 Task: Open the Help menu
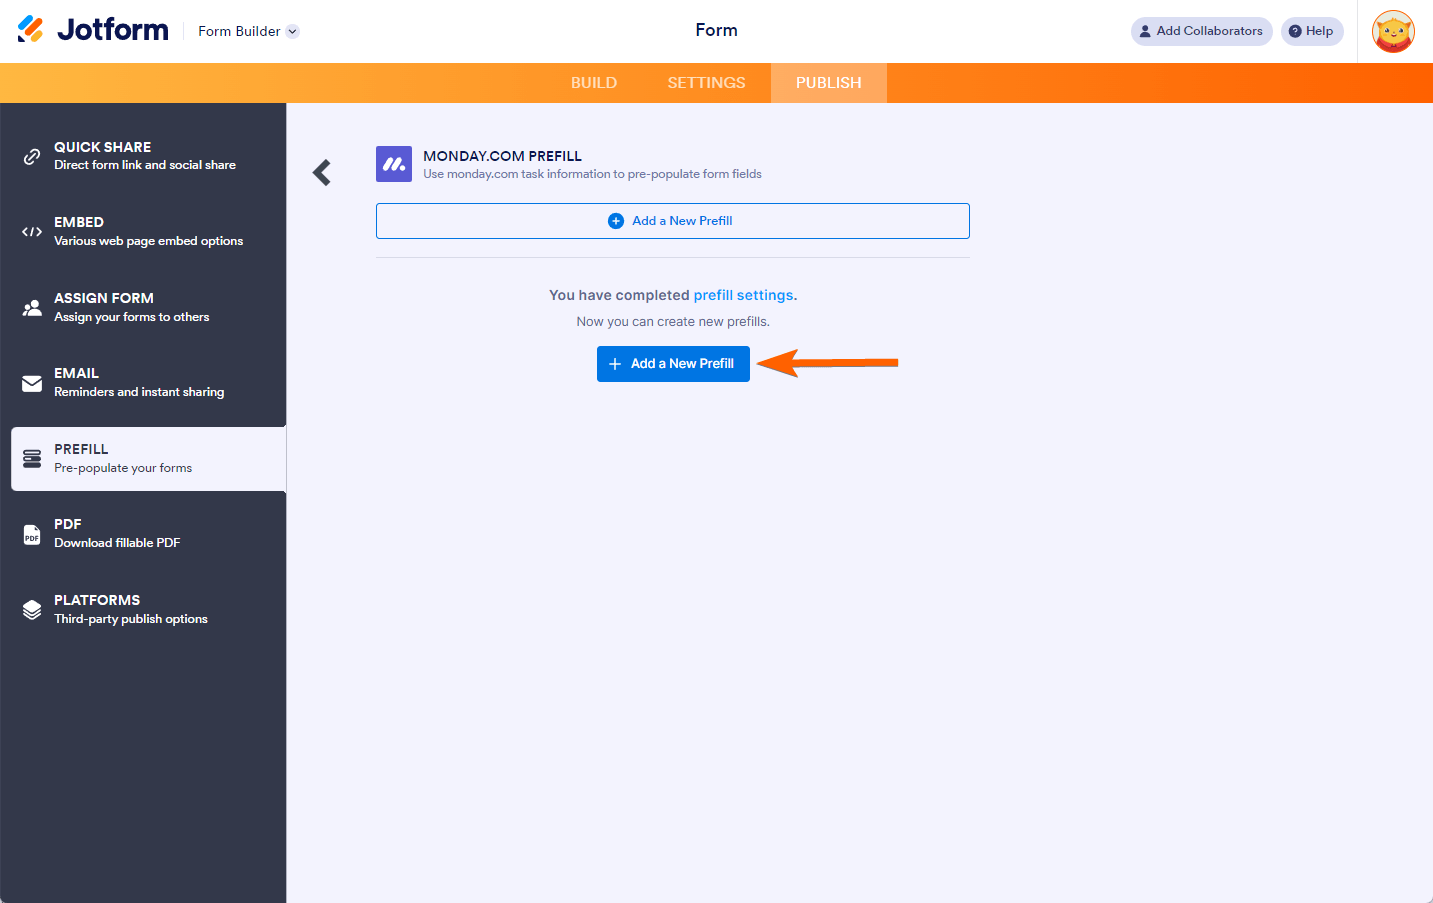(x=1311, y=31)
